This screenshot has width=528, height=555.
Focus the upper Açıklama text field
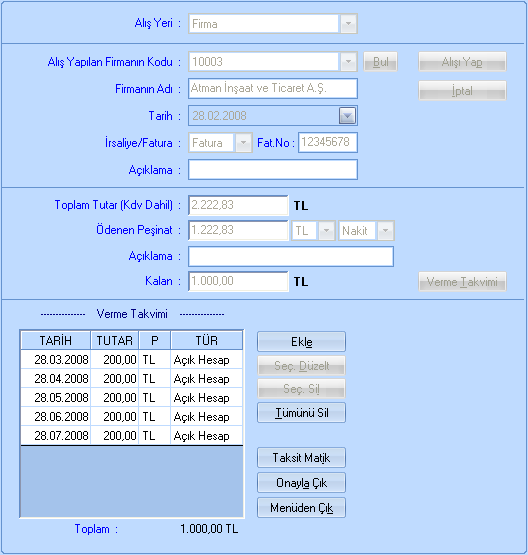pos(273,170)
